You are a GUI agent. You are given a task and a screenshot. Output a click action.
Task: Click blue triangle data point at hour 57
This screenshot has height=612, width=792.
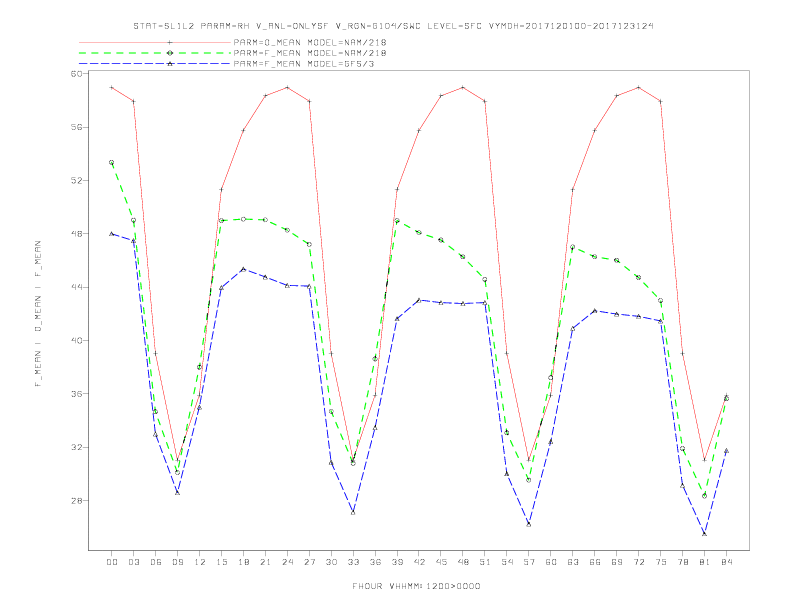click(529, 524)
